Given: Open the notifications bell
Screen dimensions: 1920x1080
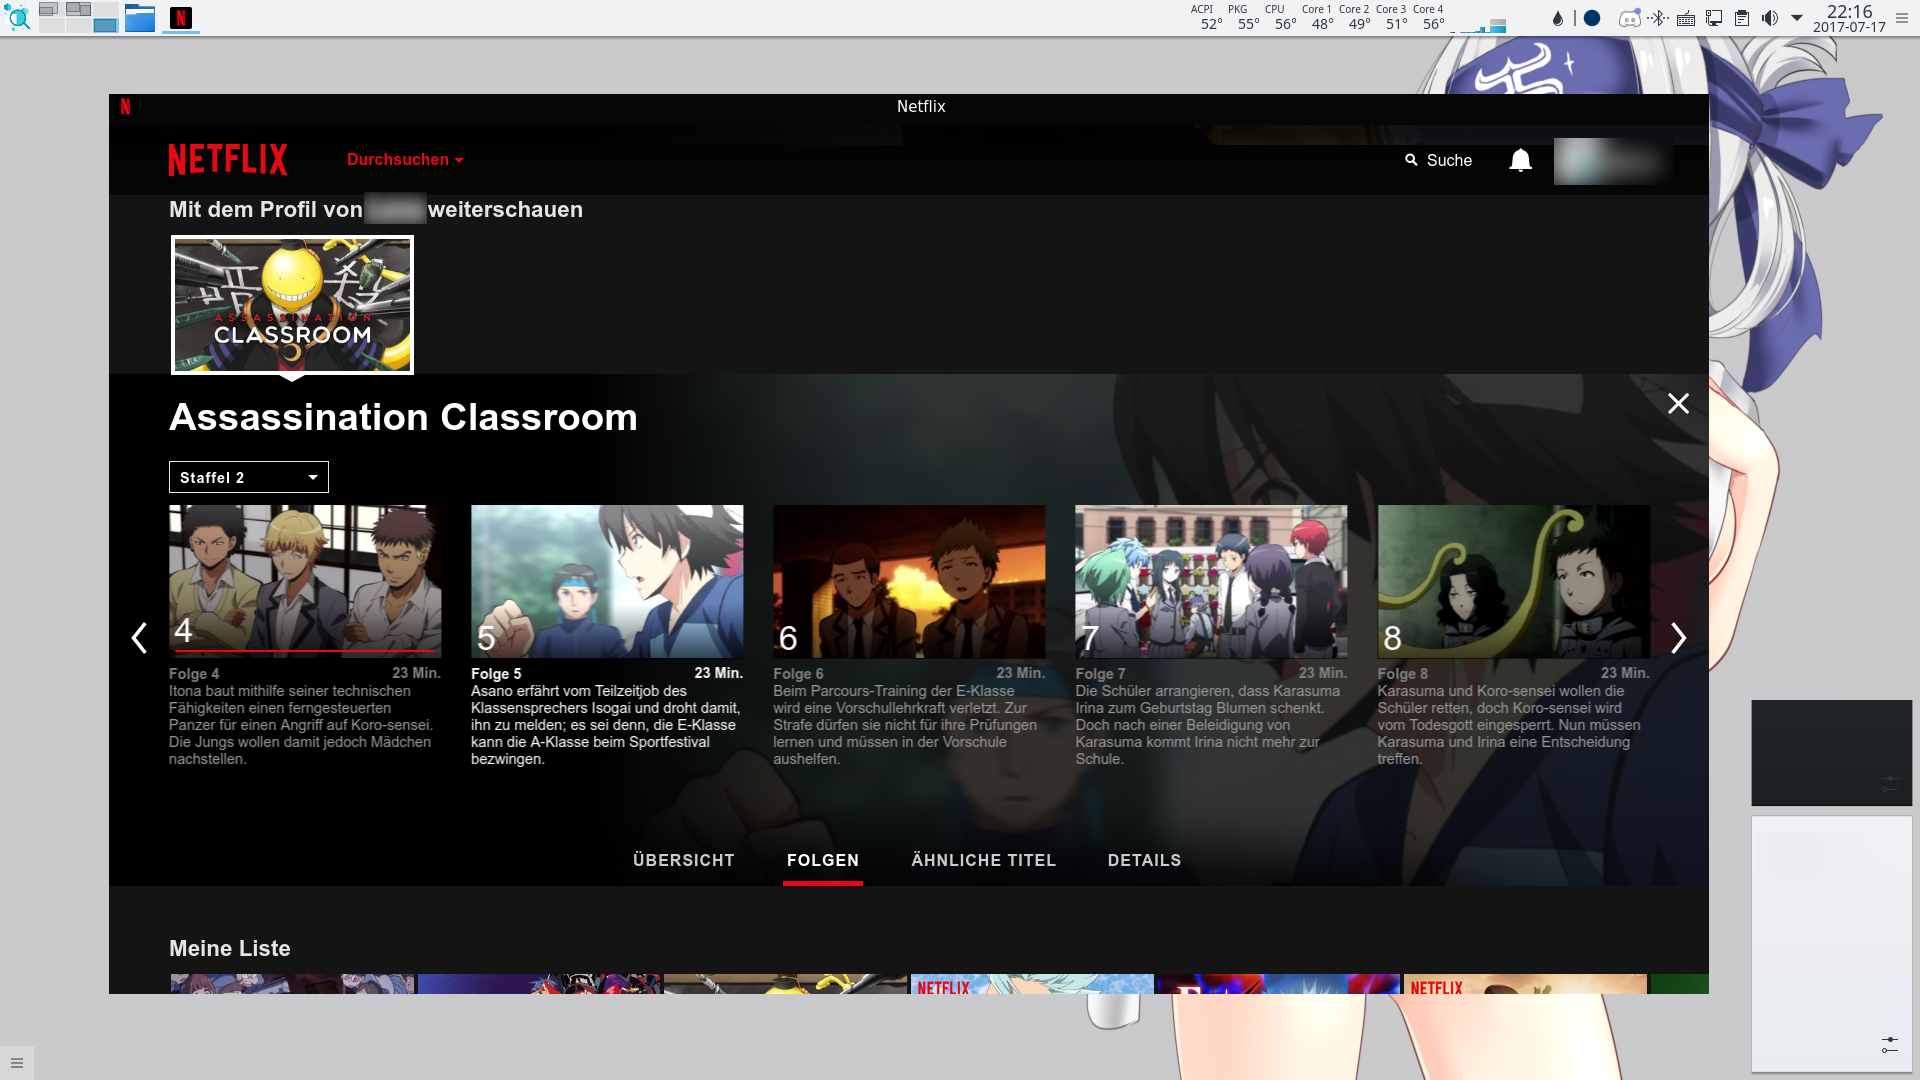Looking at the screenshot, I should (1520, 160).
